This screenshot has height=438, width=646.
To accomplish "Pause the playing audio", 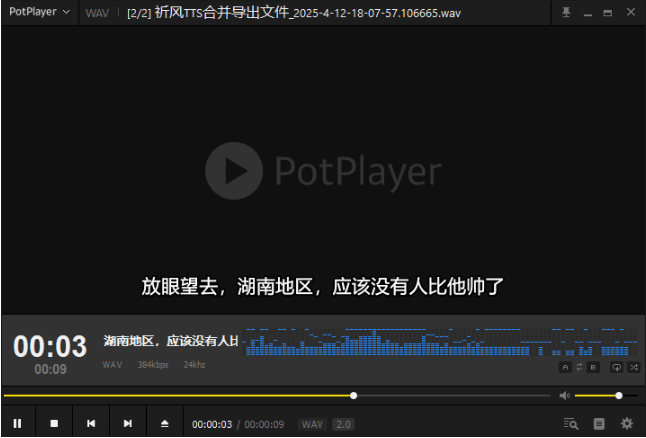I will pyautogui.click(x=17, y=424).
